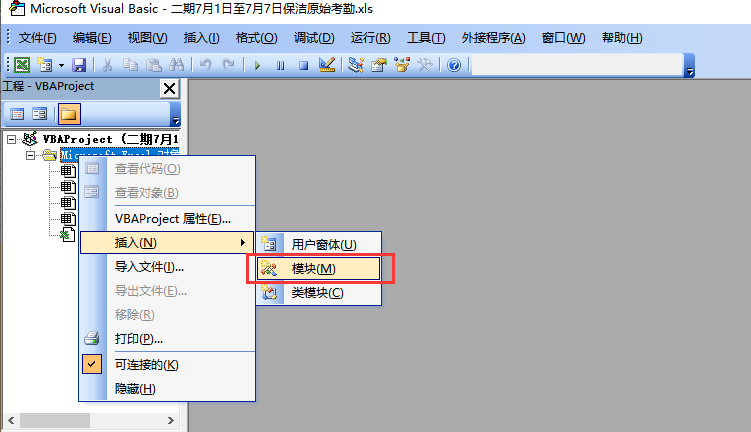Image resolution: width=751 pixels, height=432 pixels.
Task: Open the 文件(F) menu
Action: click(x=37, y=38)
